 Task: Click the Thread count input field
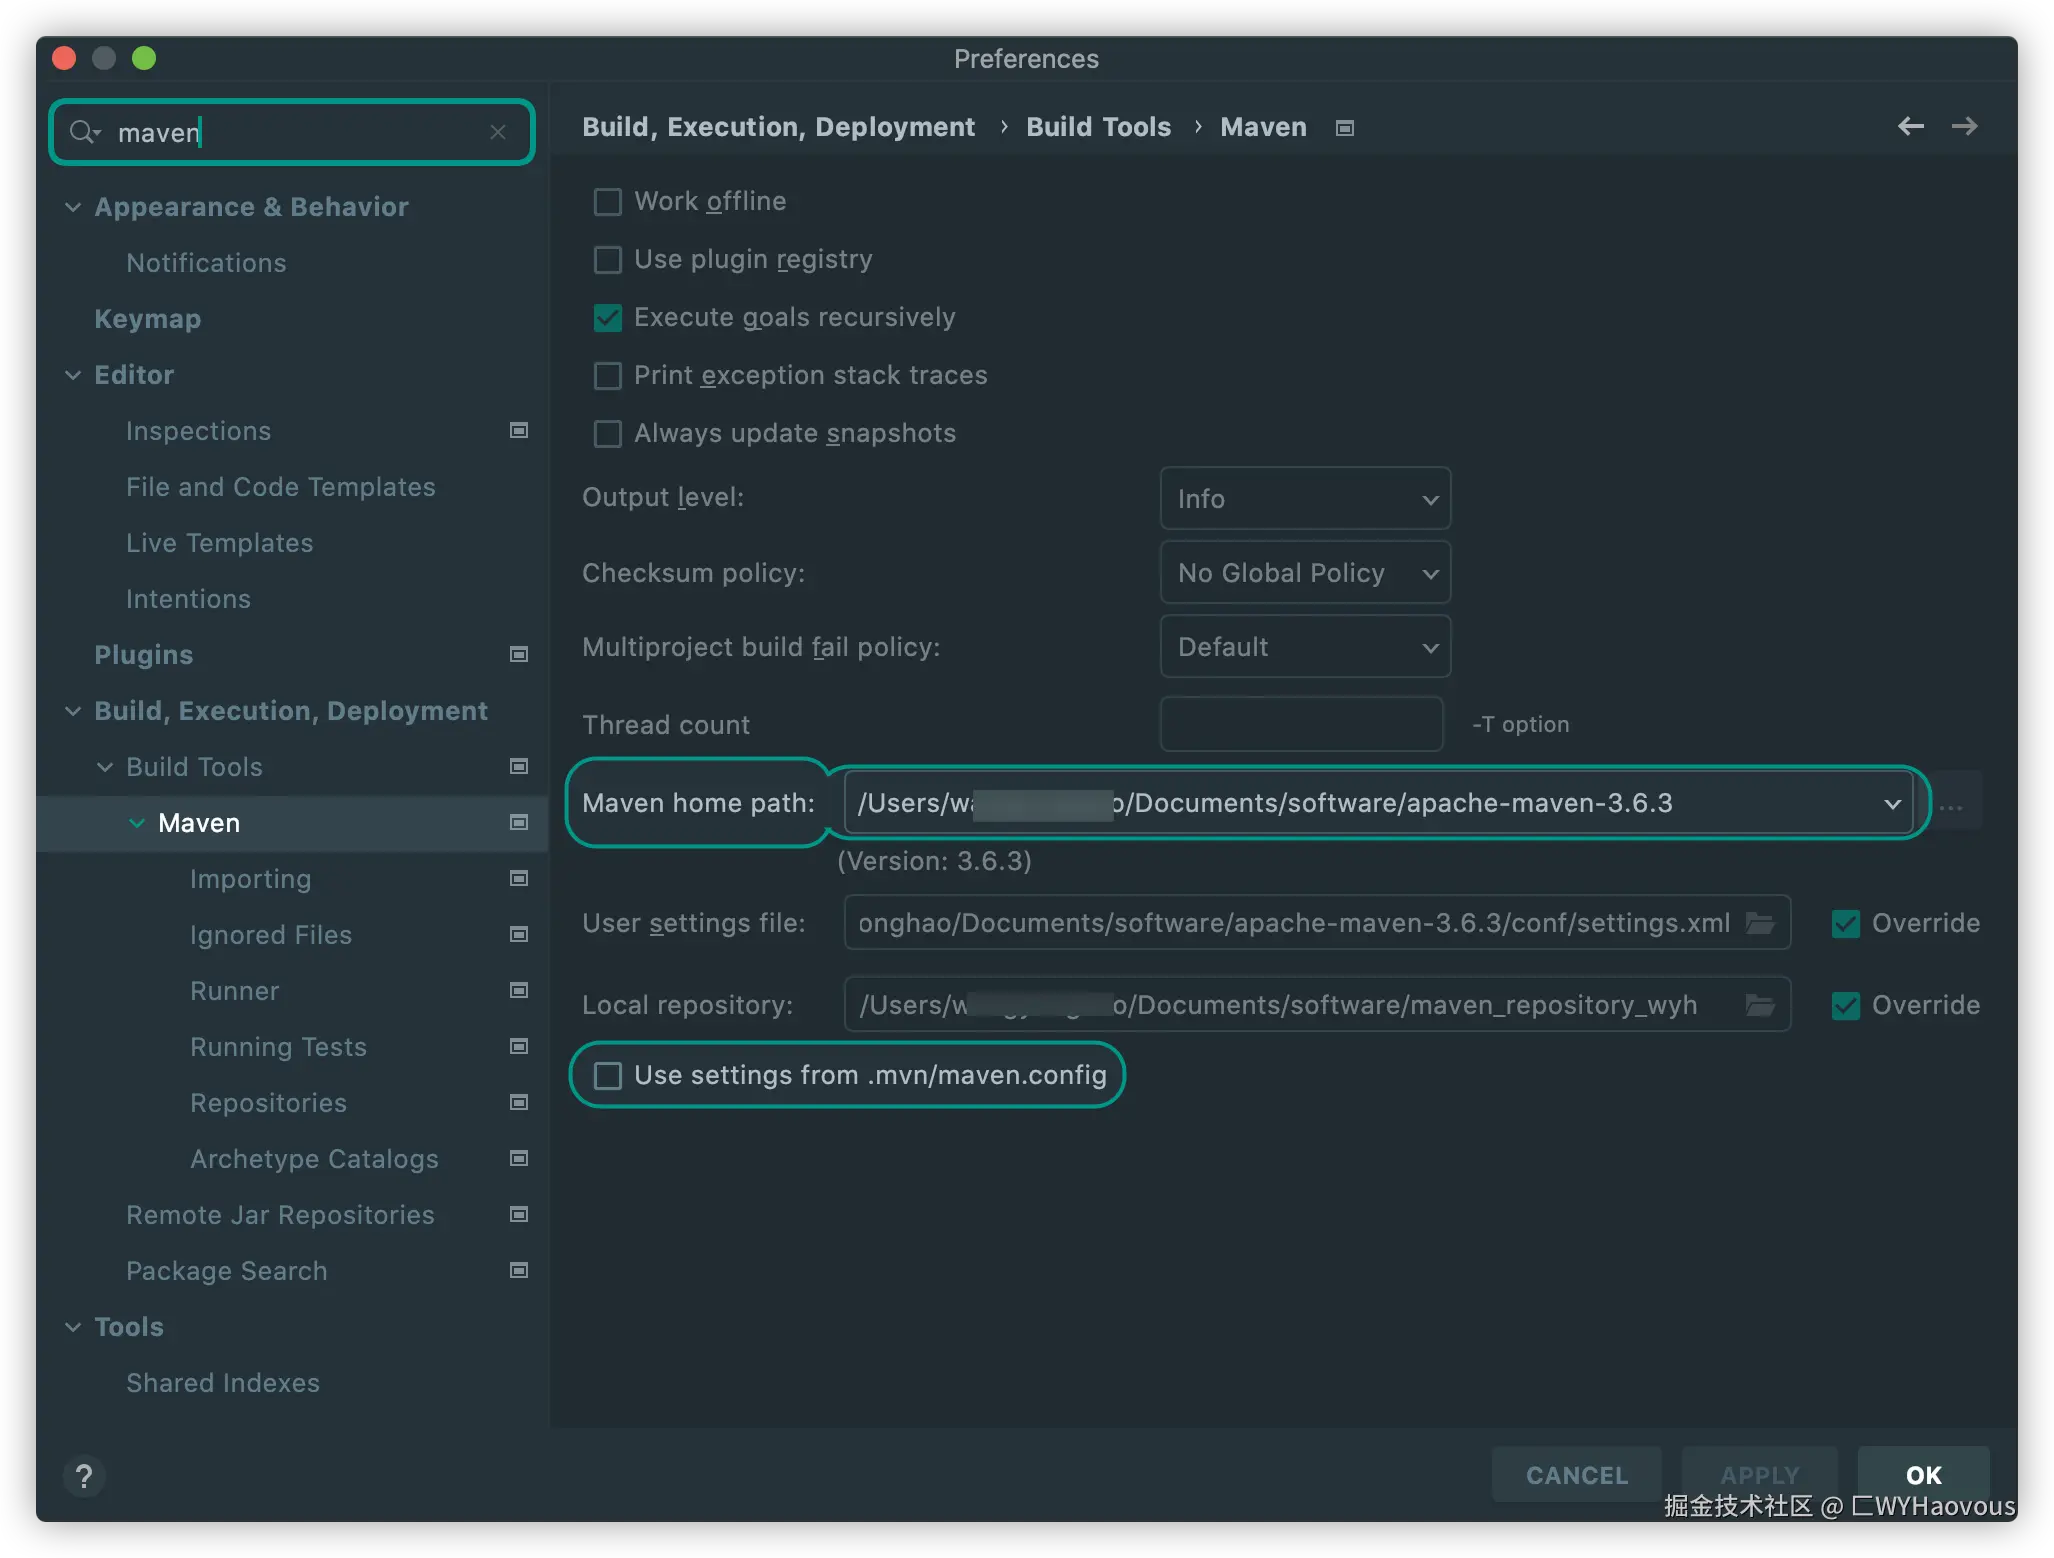(x=1300, y=724)
